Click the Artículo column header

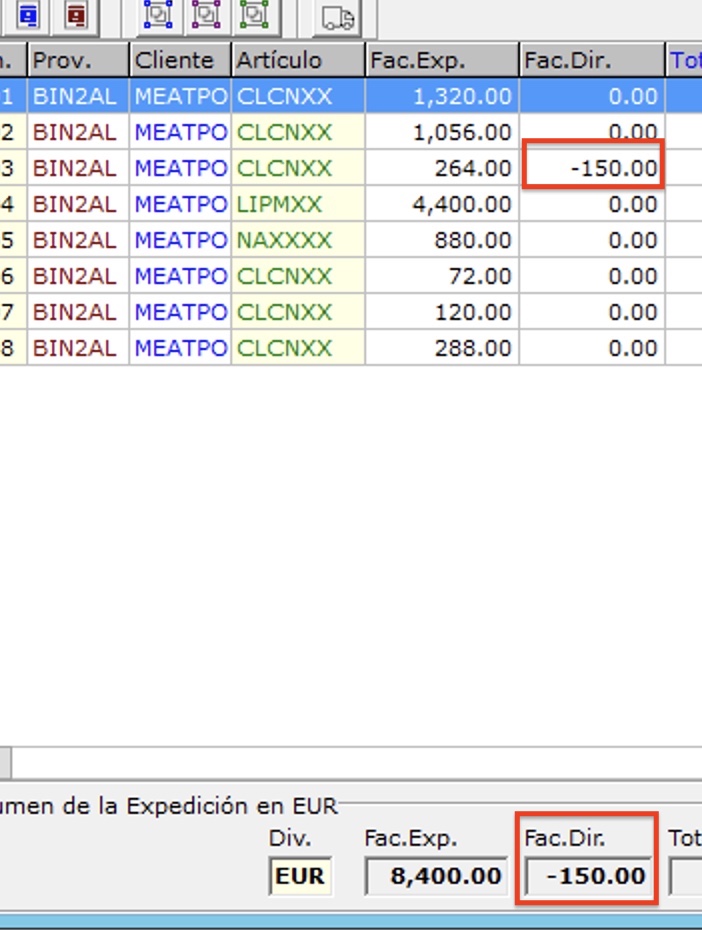point(298,60)
